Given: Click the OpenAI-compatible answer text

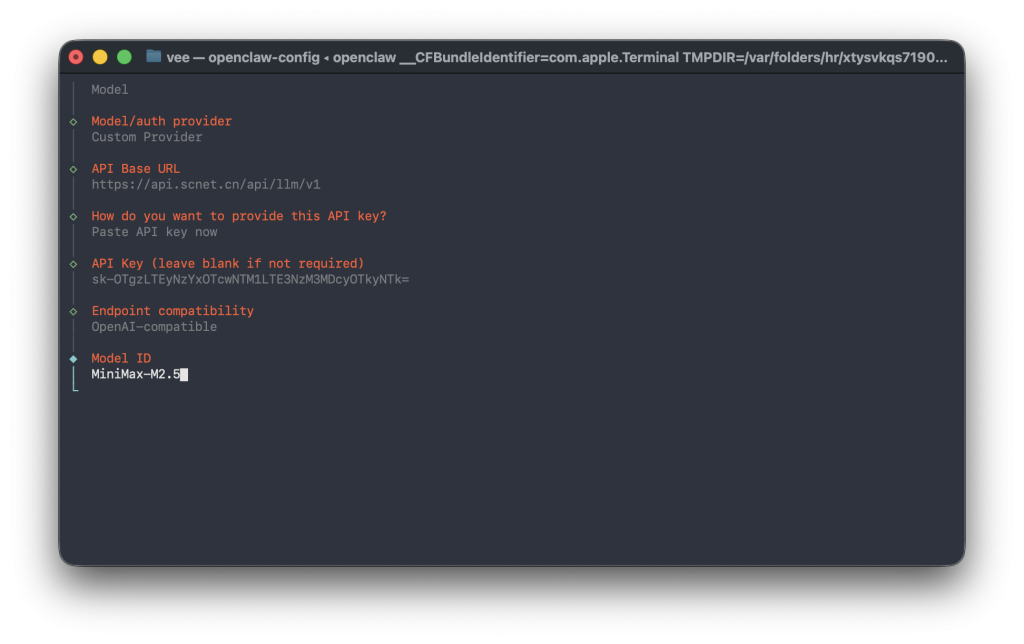Looking at the screenshot, I should coord(154,327).
